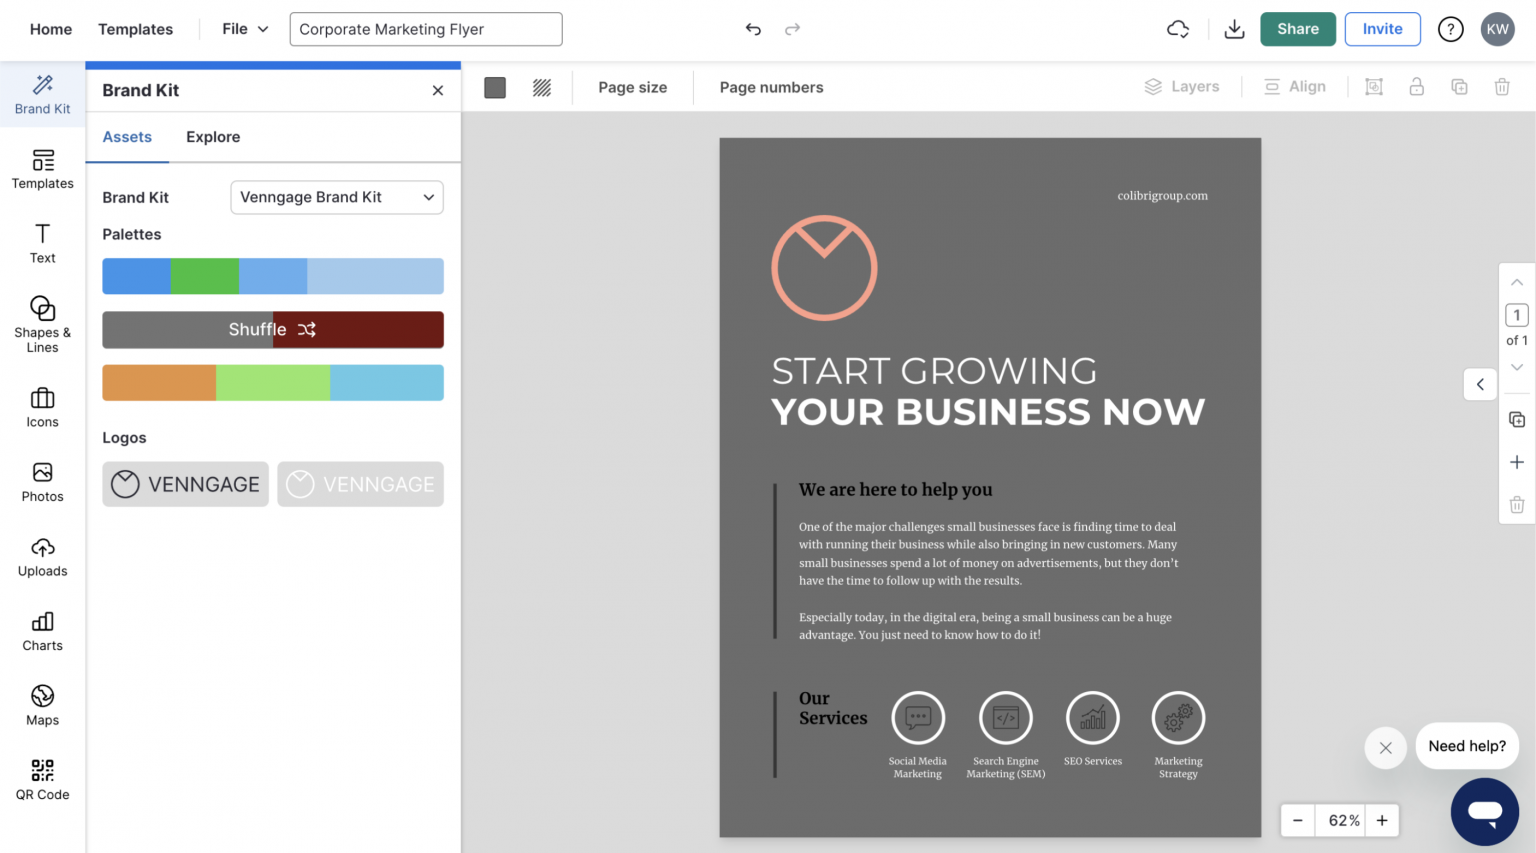Open the Charts panel
The image size is (1536, 853).
coord(42,632)
